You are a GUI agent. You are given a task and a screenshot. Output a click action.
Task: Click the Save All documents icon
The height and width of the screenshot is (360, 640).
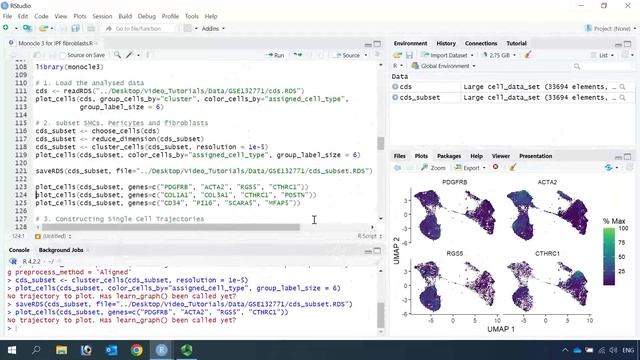(76, 28)
